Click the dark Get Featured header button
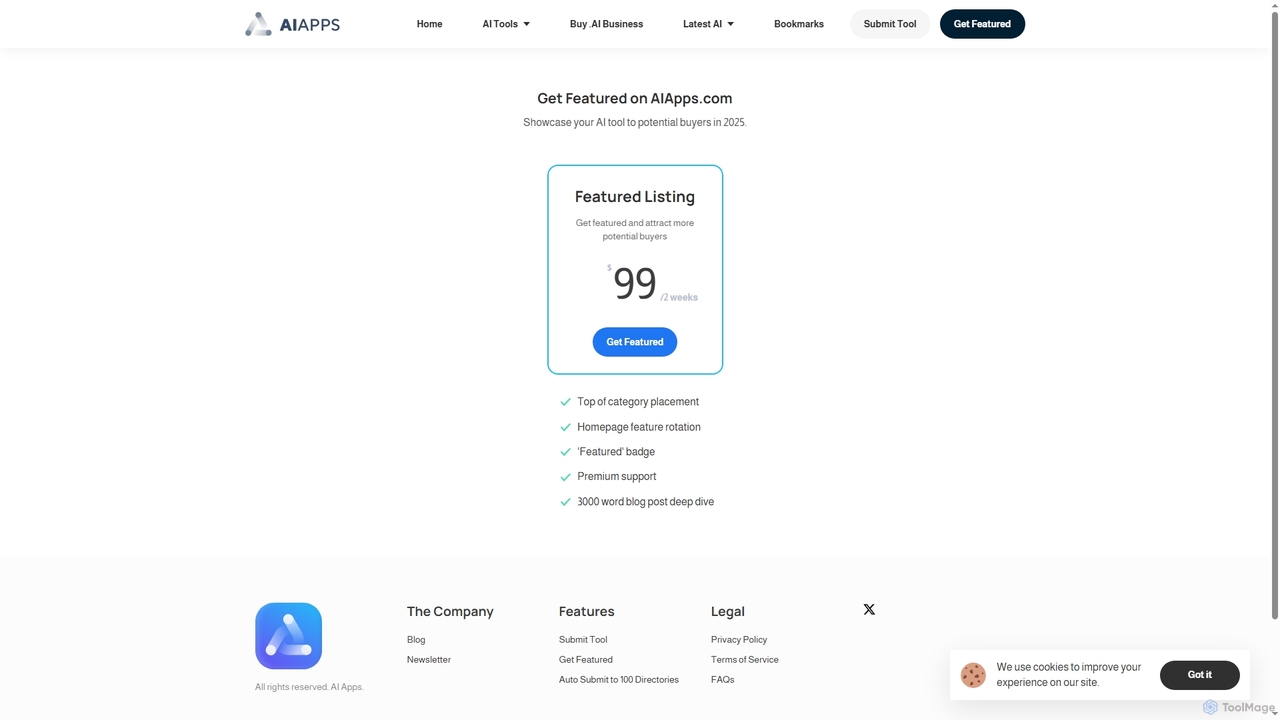This screenshot has width=1280, height=720. coord(982,24)
